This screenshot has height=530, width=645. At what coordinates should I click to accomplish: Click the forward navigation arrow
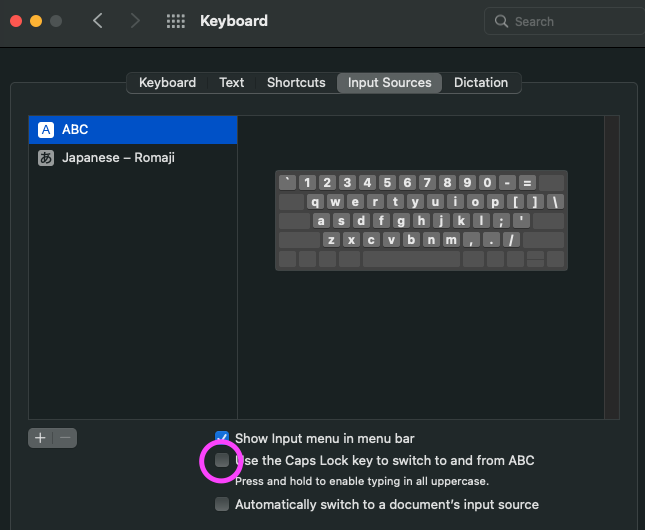pos(135,21)
